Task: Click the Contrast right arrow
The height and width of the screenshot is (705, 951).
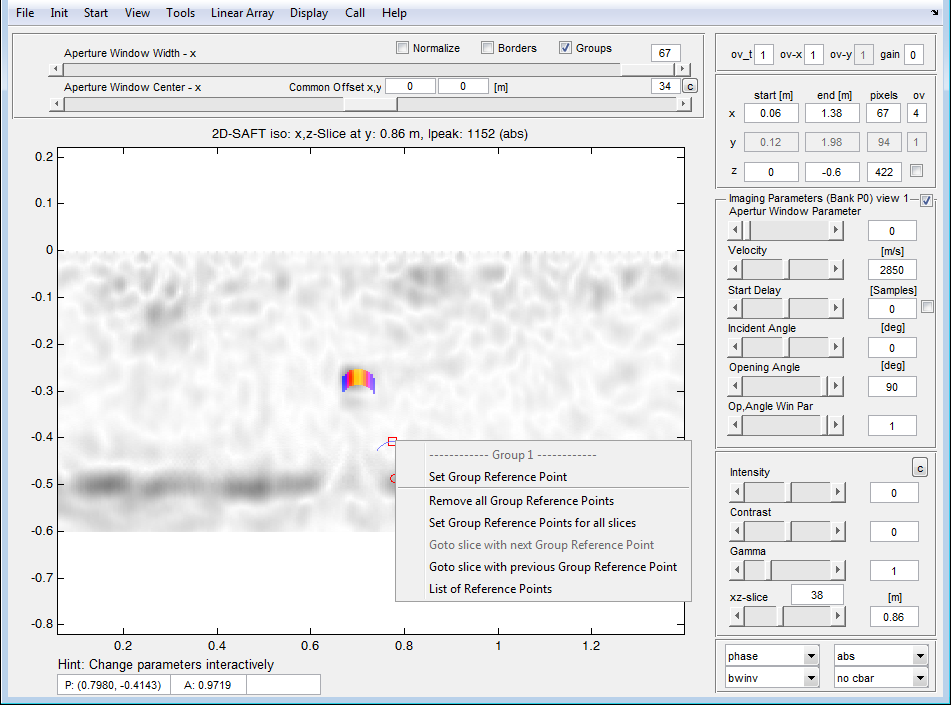Action: coord(838,531)
